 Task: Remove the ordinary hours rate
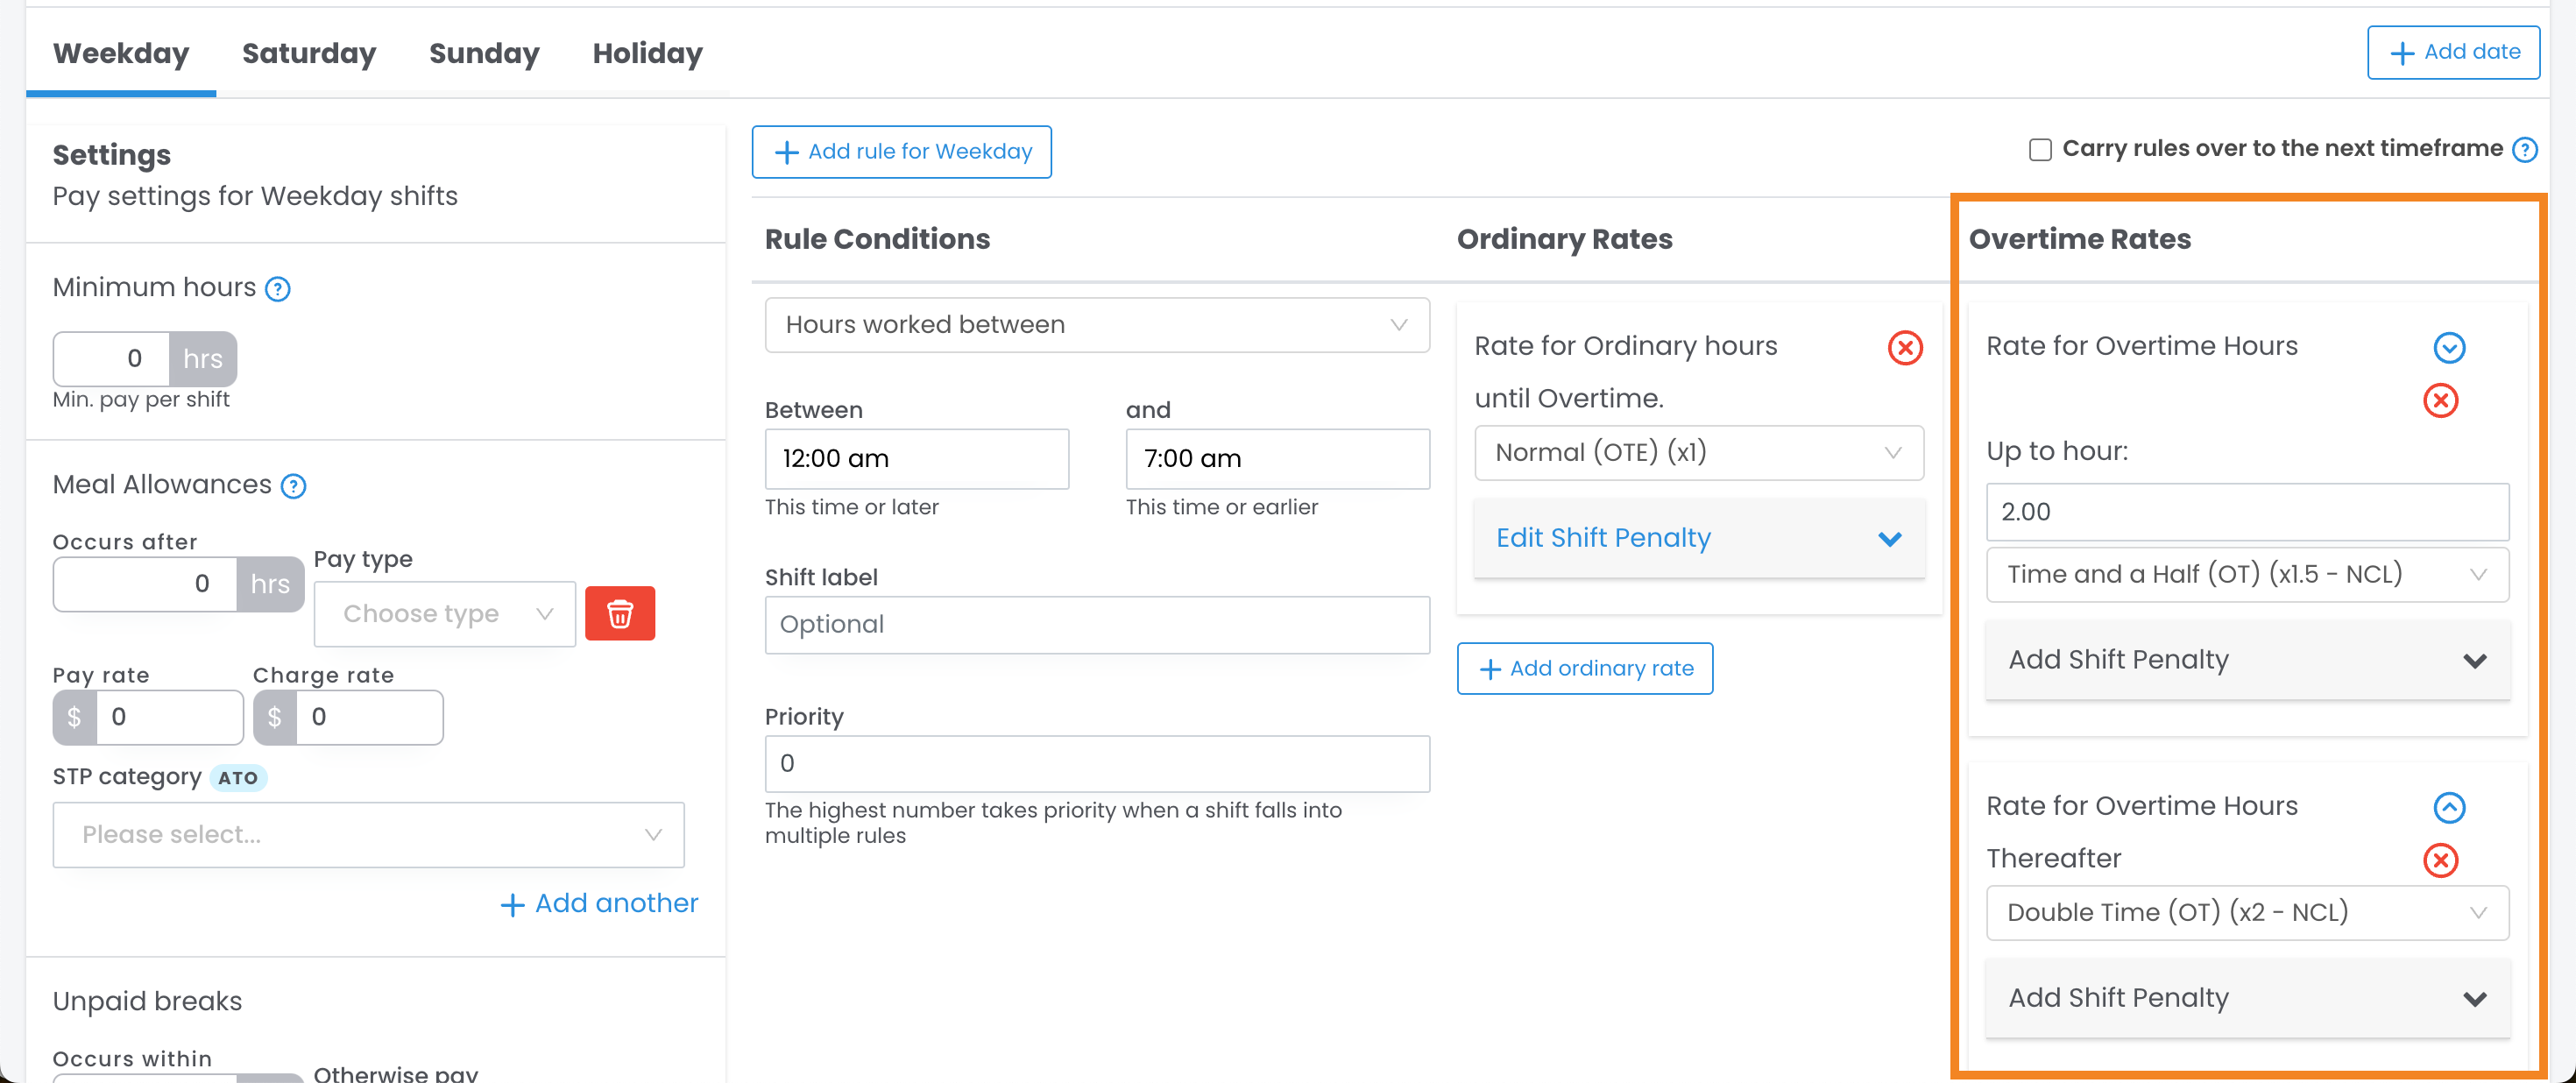[1904, 348]
